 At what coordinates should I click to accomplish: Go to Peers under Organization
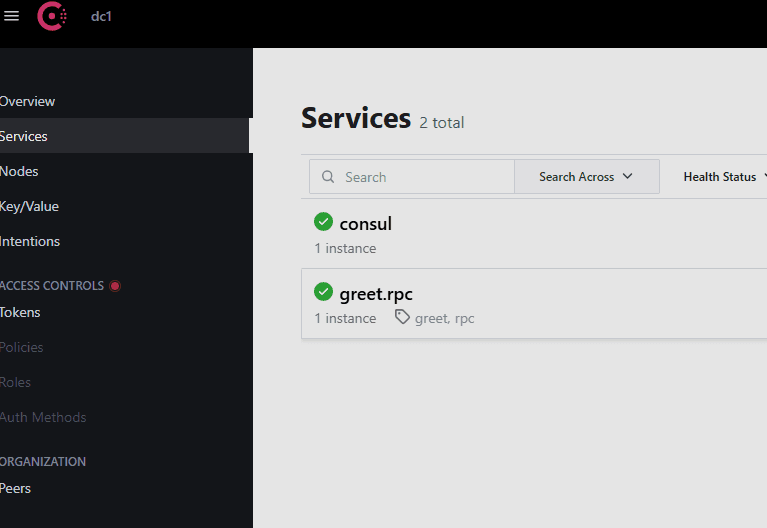[16, 488]
